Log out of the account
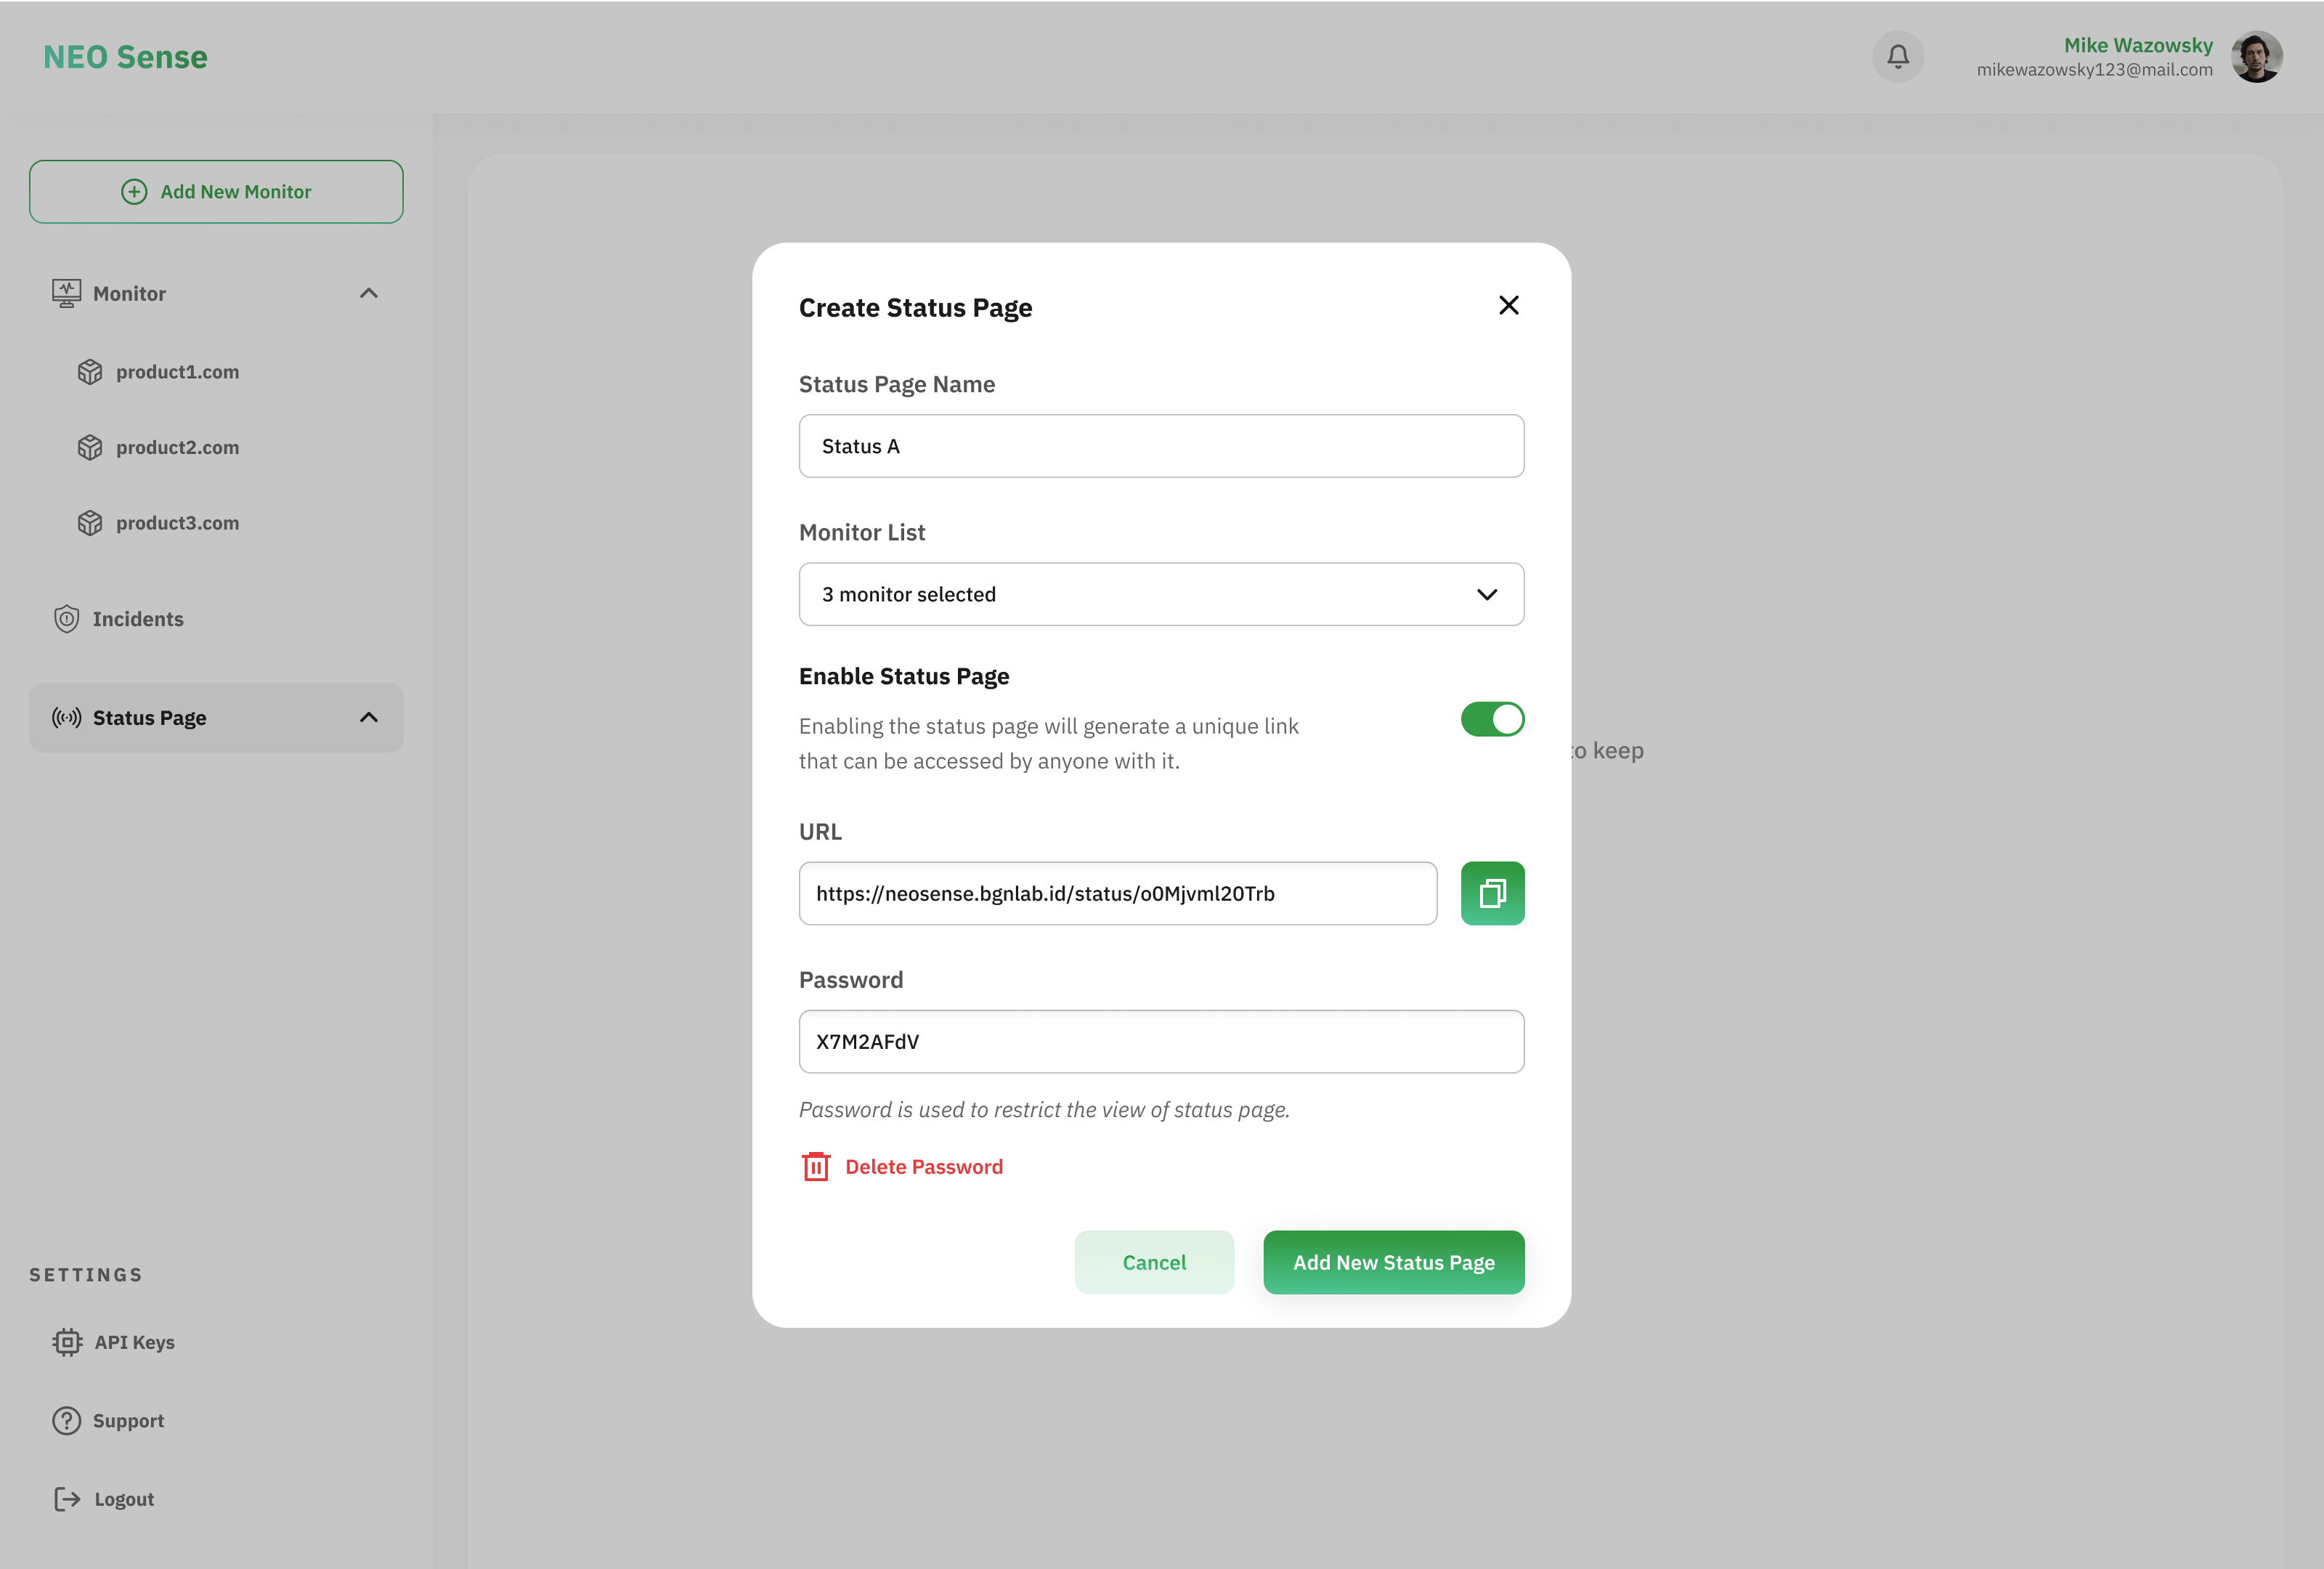 (x=123, y=1499)
